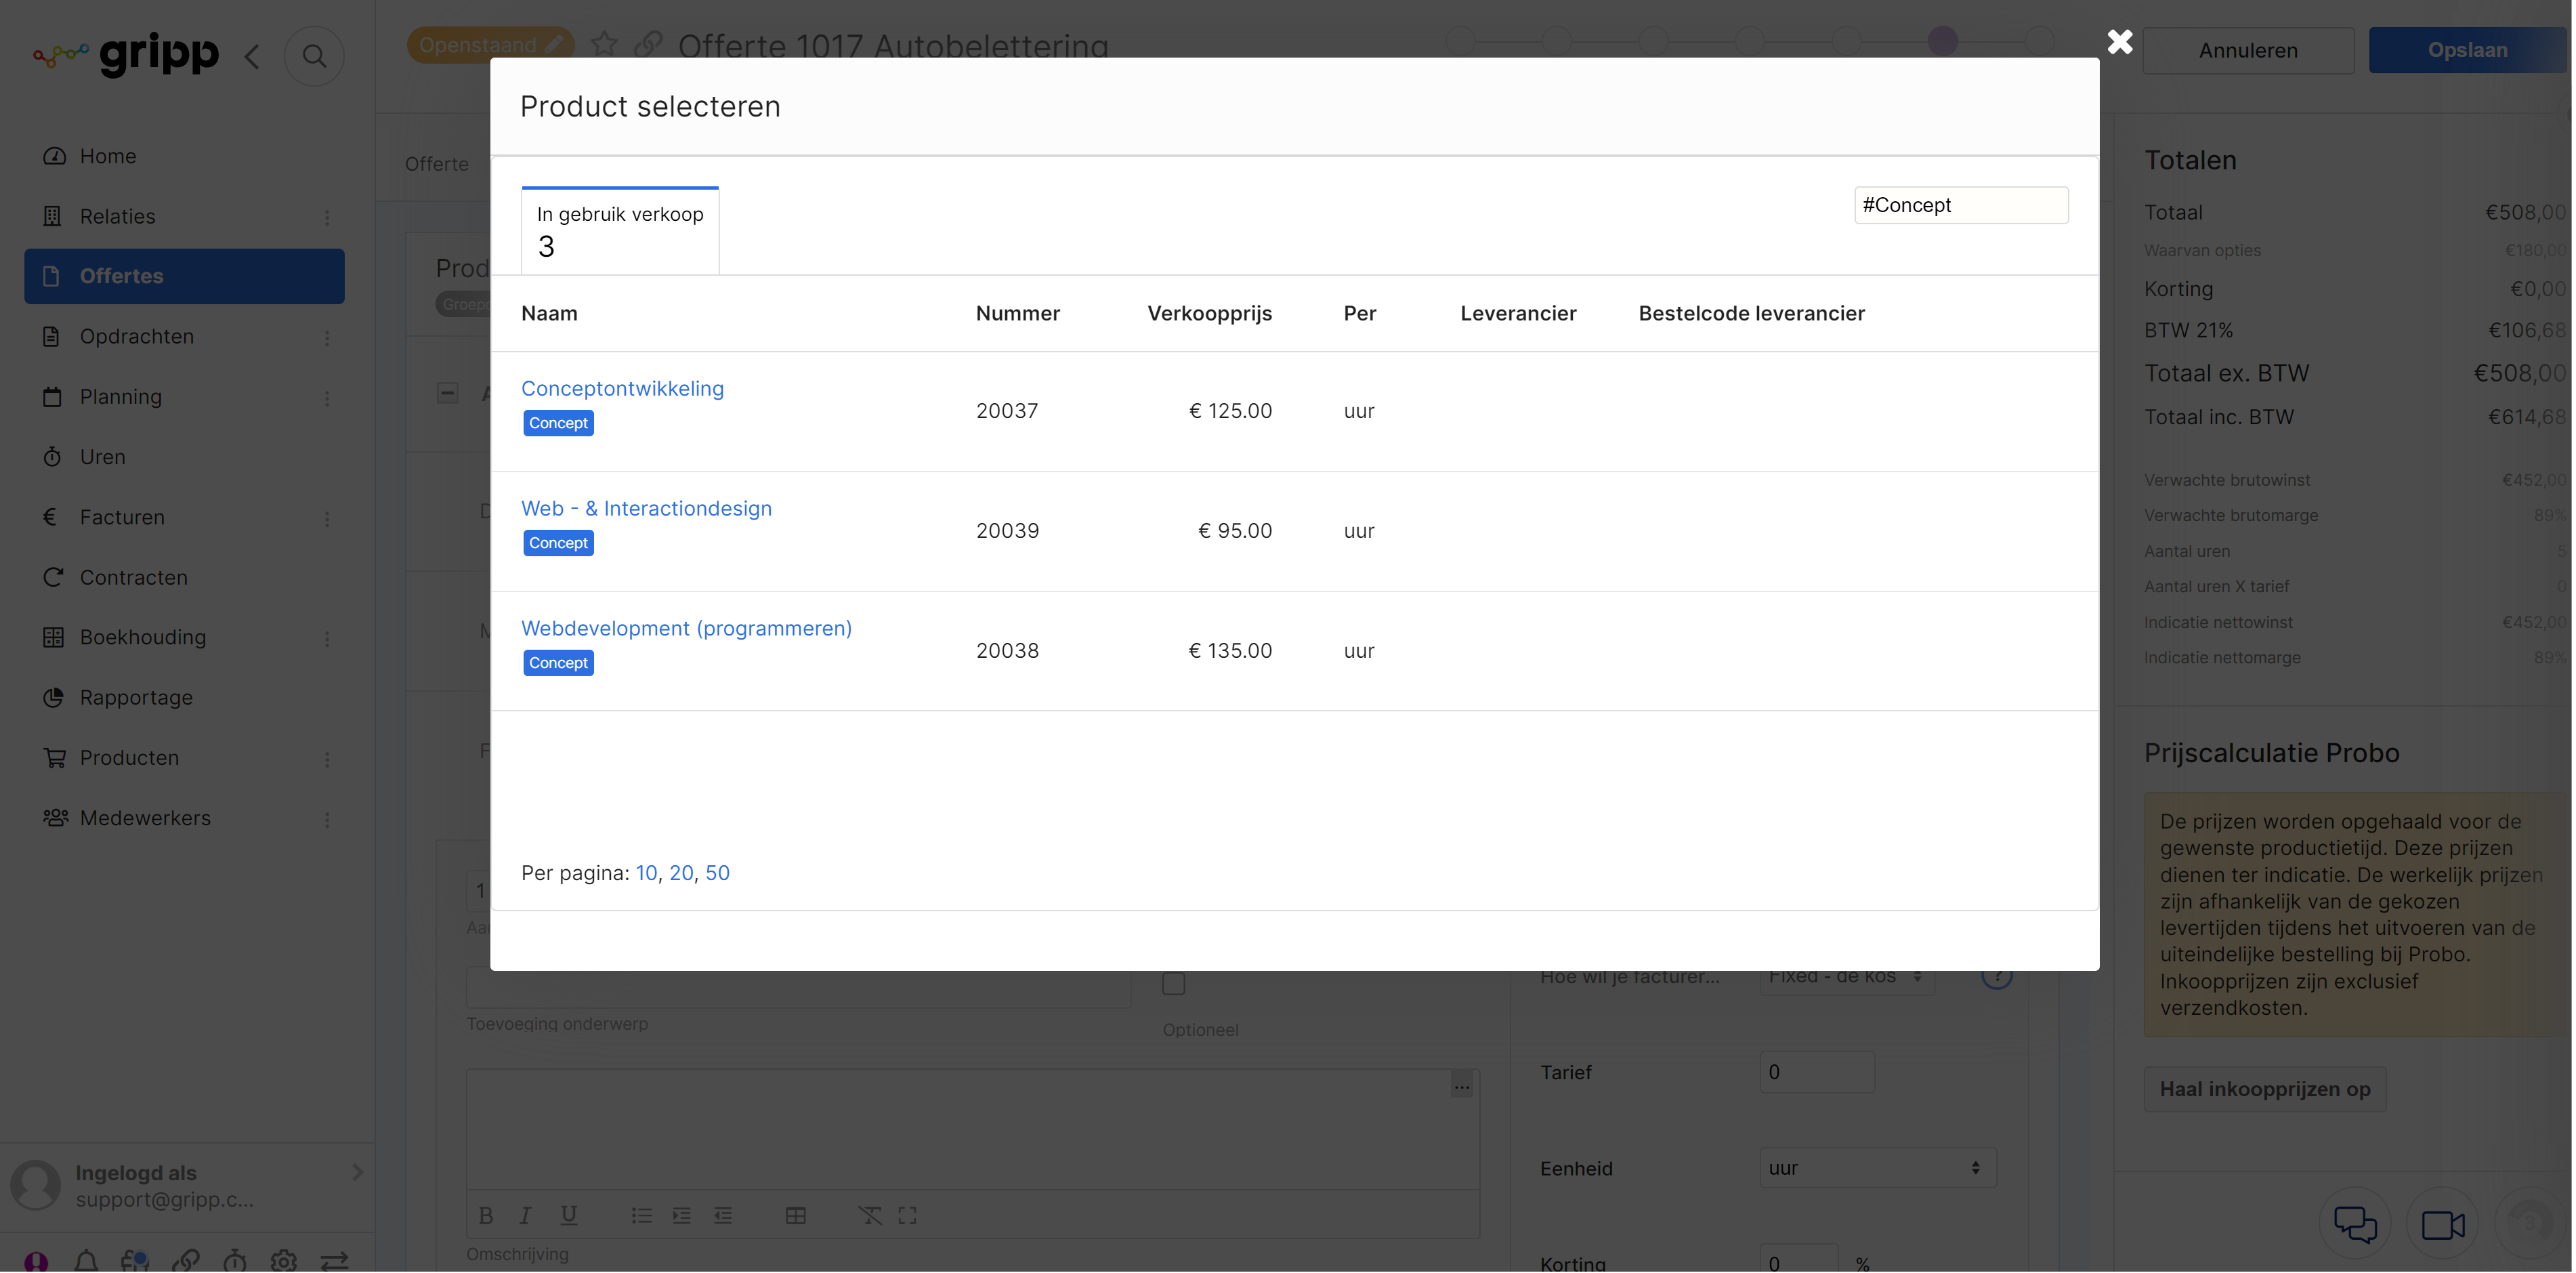Expand the logged-in user chevron
The width and height of the screenshot is (2576, 1273).
pos(357,1172)
